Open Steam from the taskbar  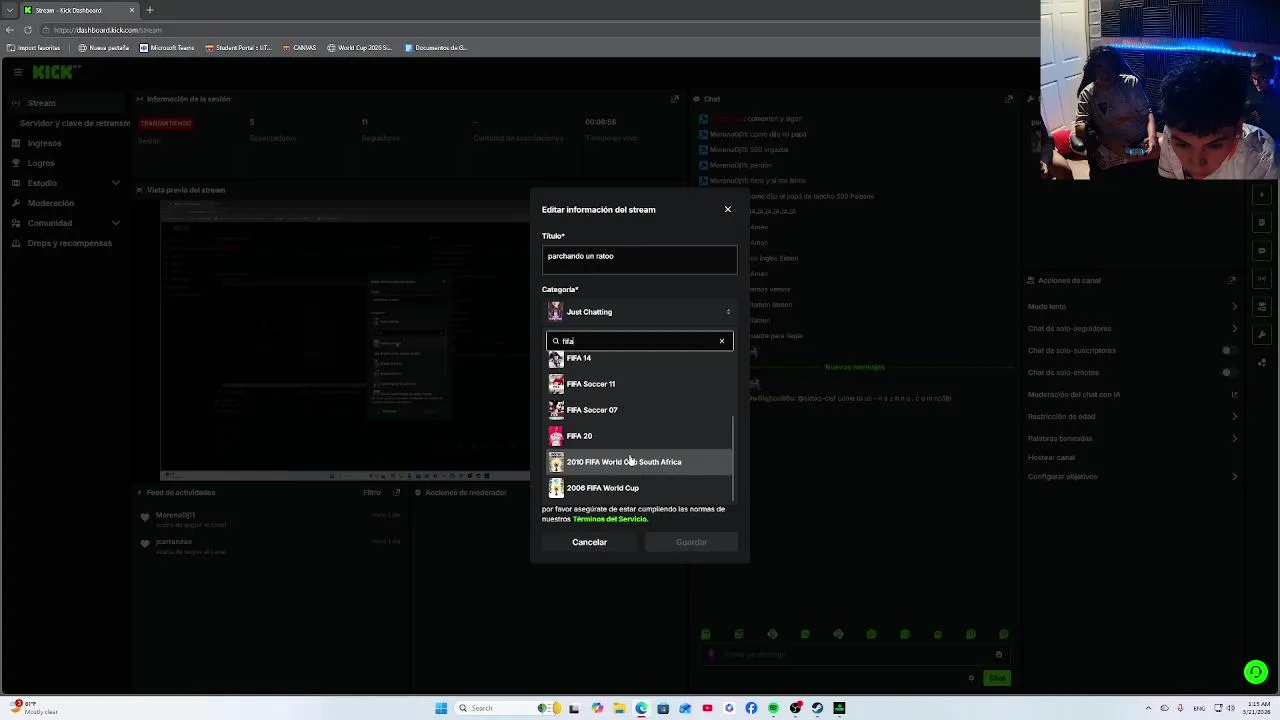tap(817, 708)
